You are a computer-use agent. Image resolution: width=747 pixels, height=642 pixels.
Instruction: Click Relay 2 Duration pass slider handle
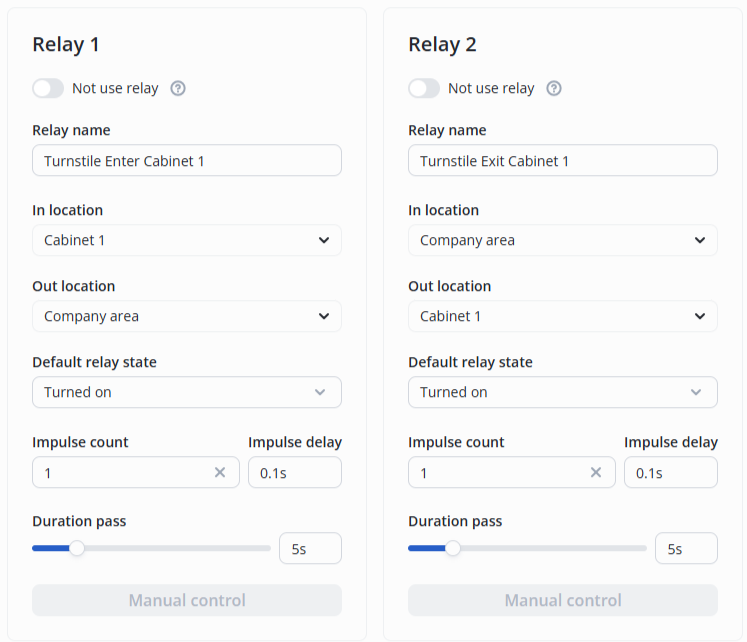453,548
